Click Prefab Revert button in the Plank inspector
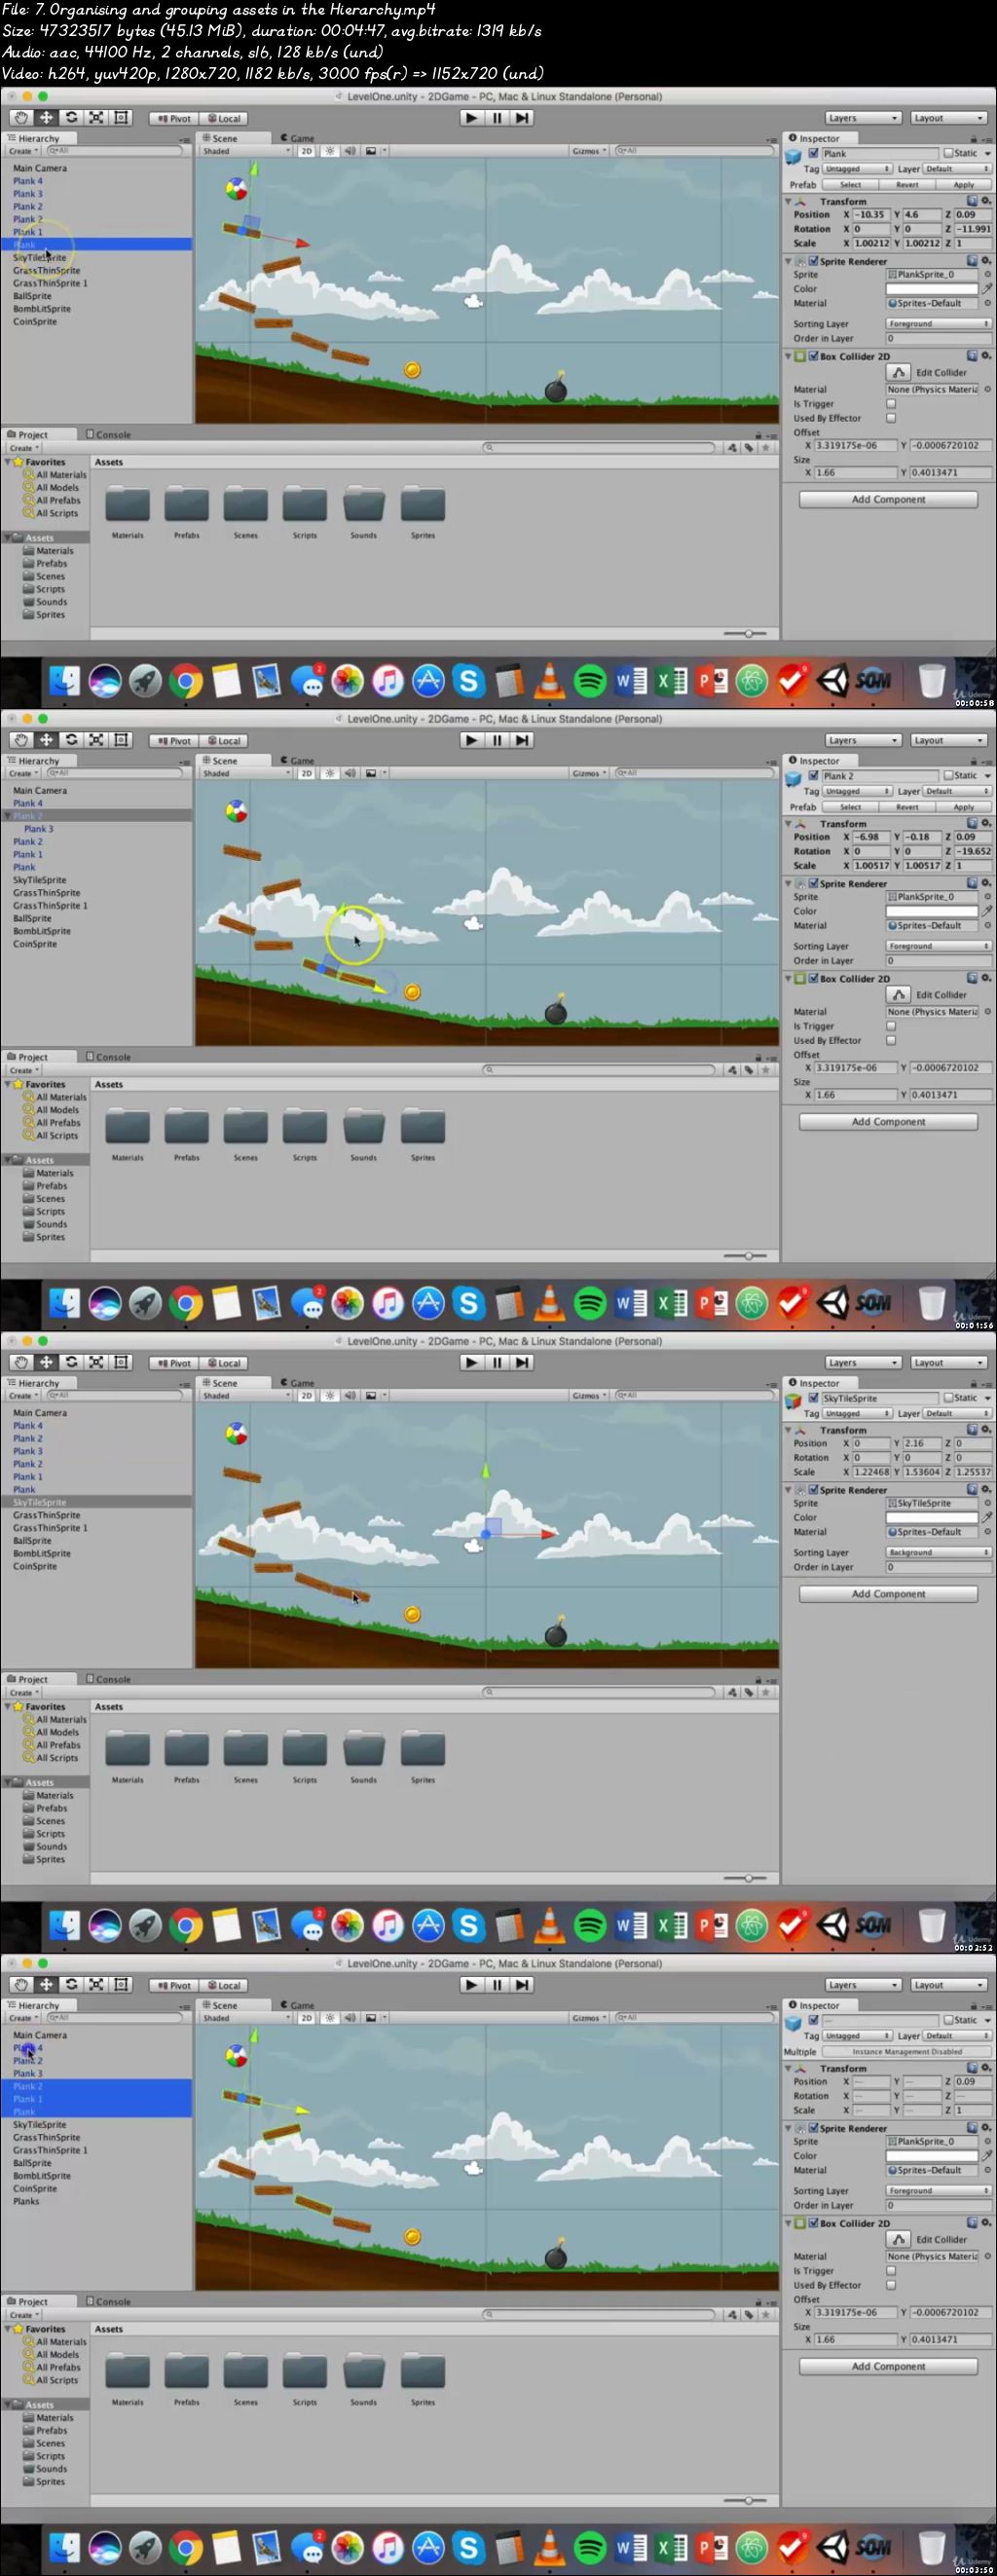The height and width of the screenshot is (2576, 997). click(x=907, y=185)
